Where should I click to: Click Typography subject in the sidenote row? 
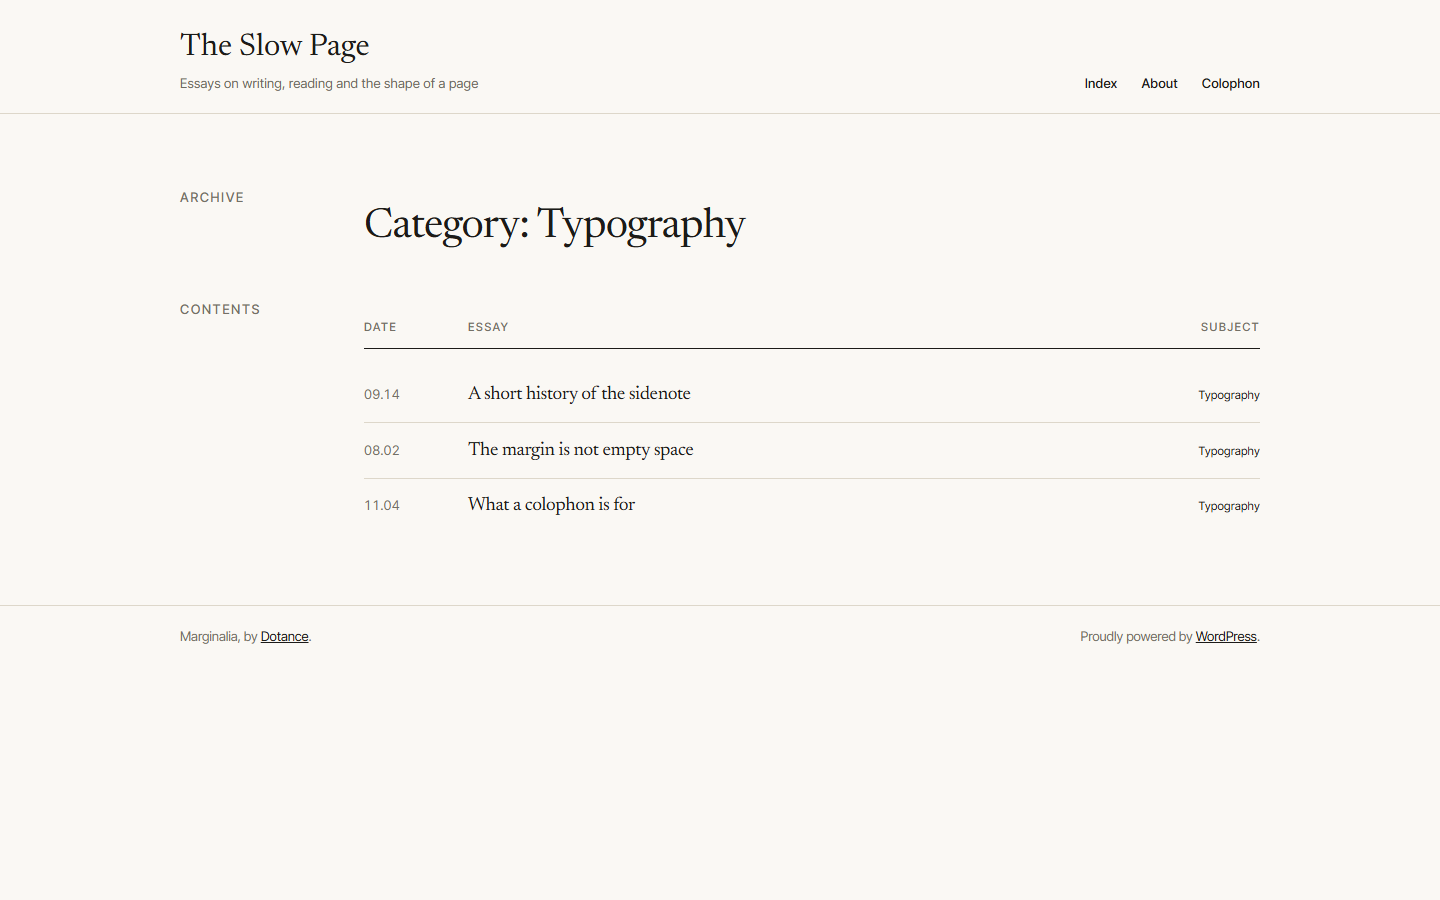(x=1229, y=395)
